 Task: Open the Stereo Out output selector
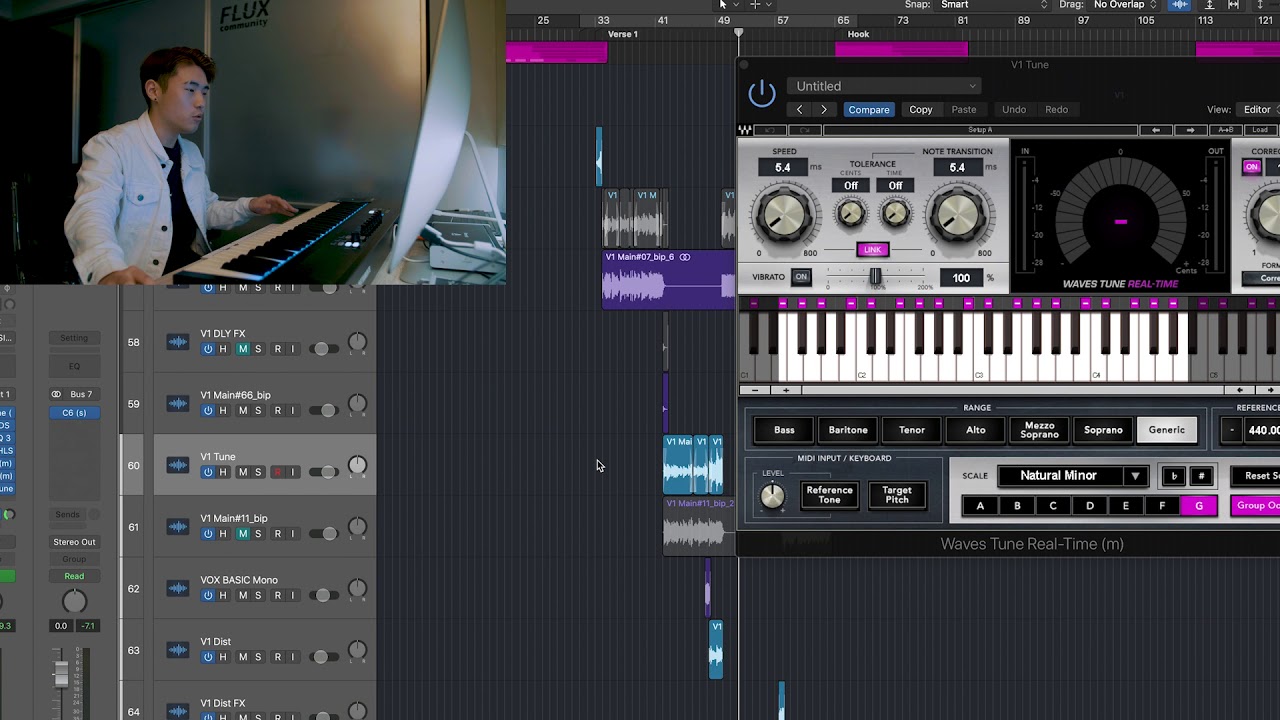coord(74,542)
